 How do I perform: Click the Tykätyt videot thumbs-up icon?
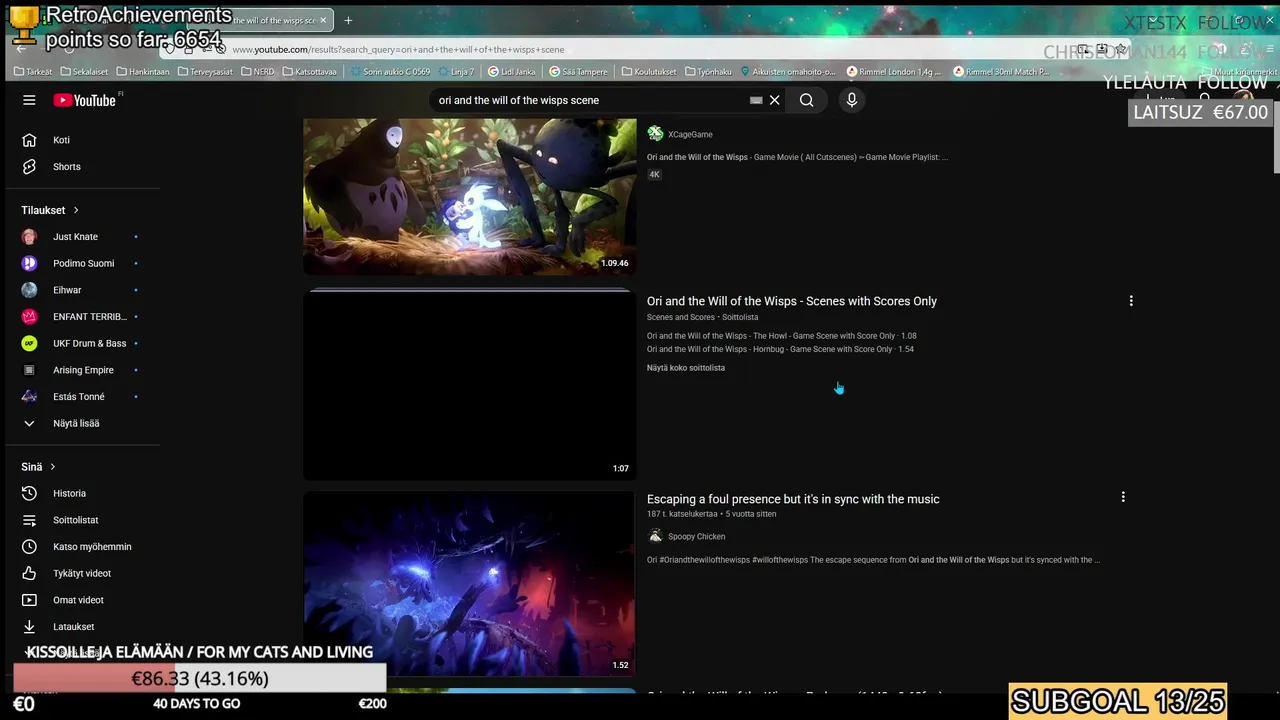[x=29, y=573]
